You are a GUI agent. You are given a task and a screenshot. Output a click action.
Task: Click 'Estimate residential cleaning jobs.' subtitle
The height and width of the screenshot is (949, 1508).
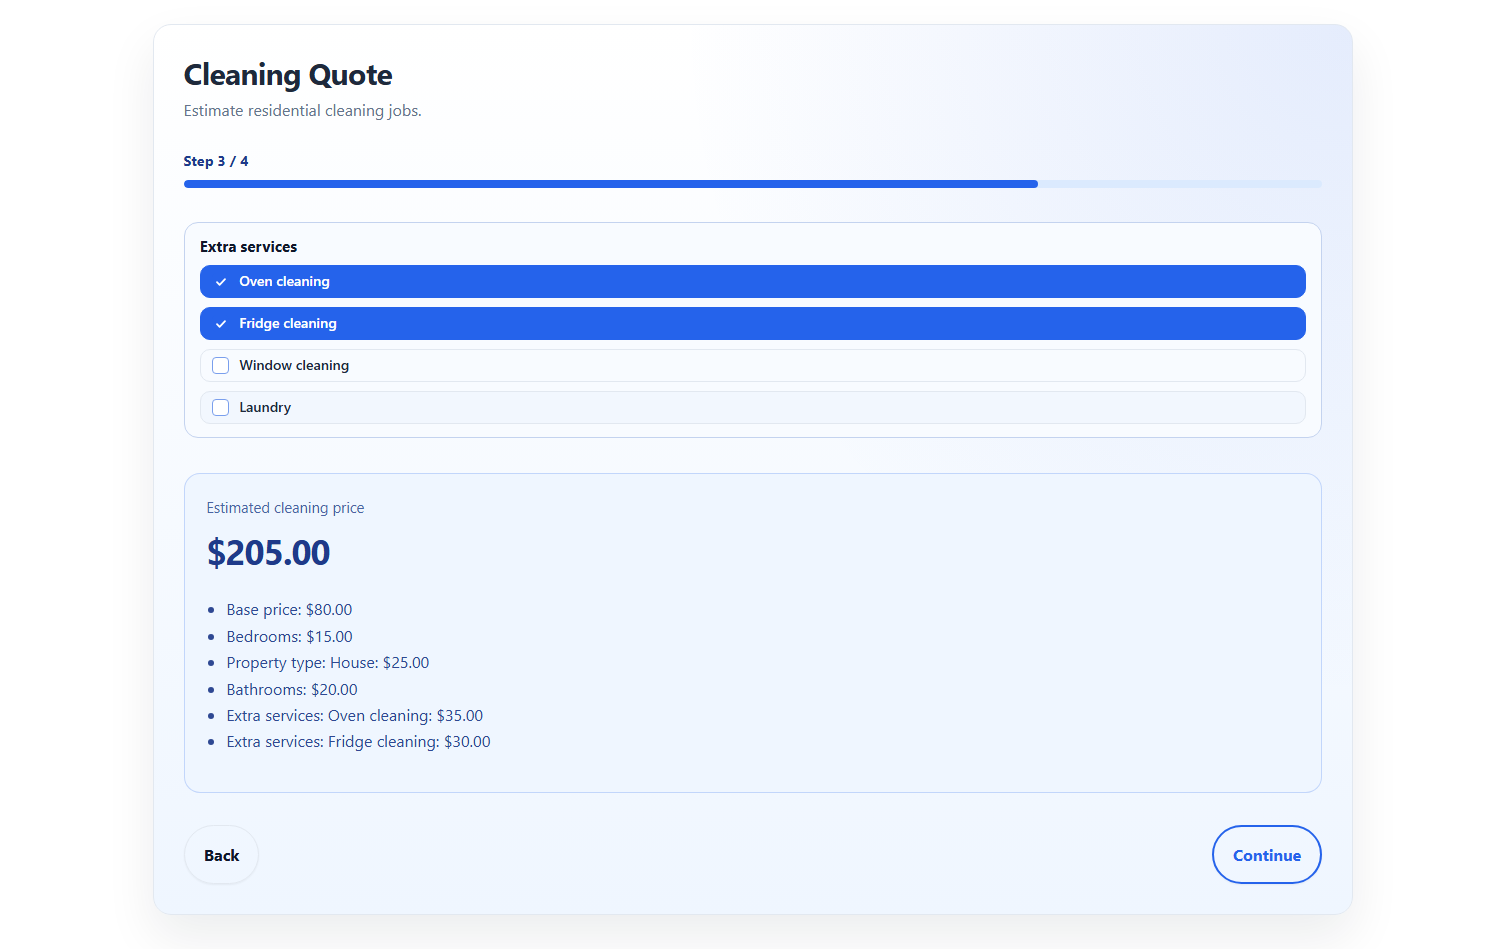[x=303, y=111]
